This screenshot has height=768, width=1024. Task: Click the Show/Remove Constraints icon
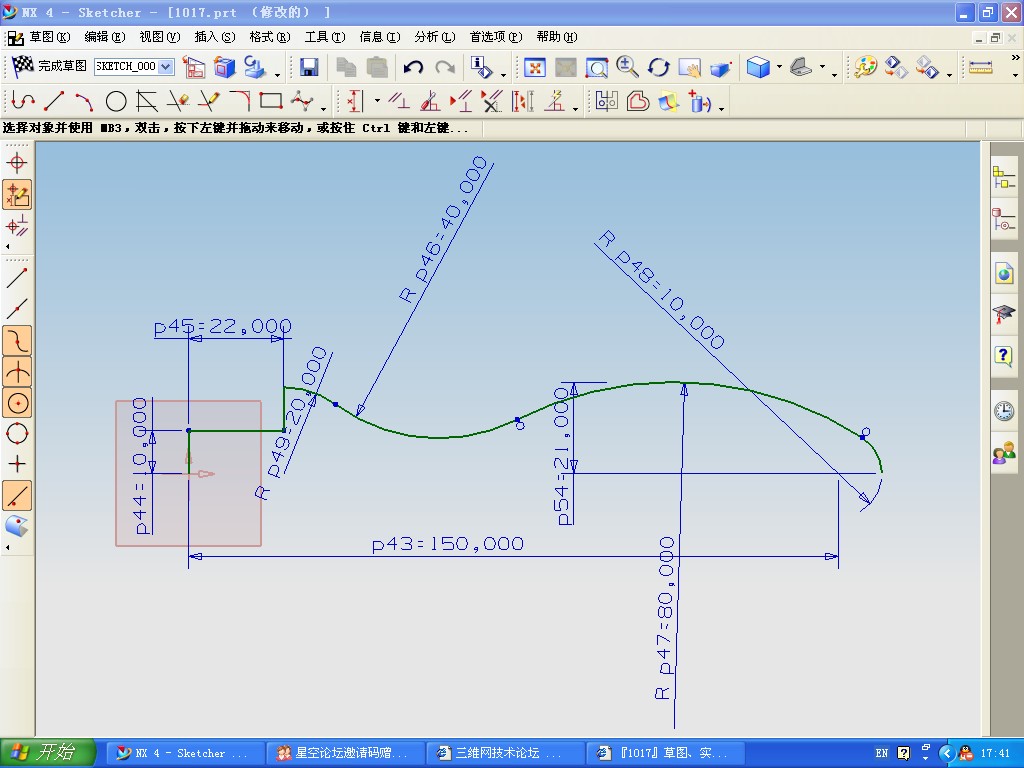point(492,101)
